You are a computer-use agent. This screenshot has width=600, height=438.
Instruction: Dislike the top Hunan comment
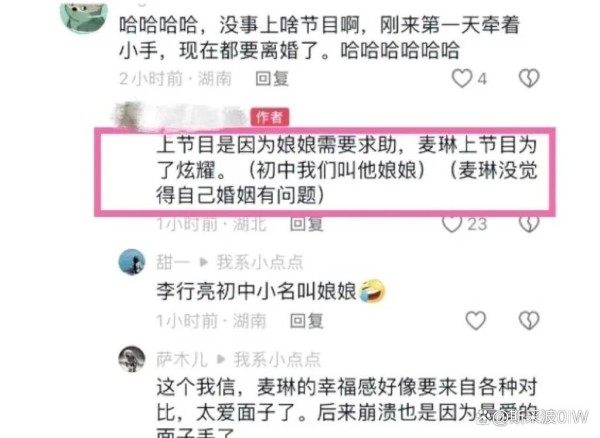529,78
